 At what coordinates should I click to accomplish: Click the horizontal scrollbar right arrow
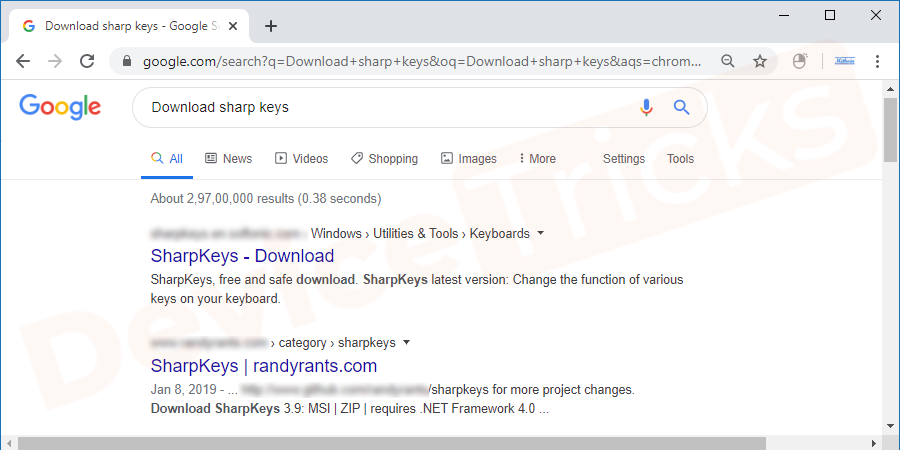[875, 444]
